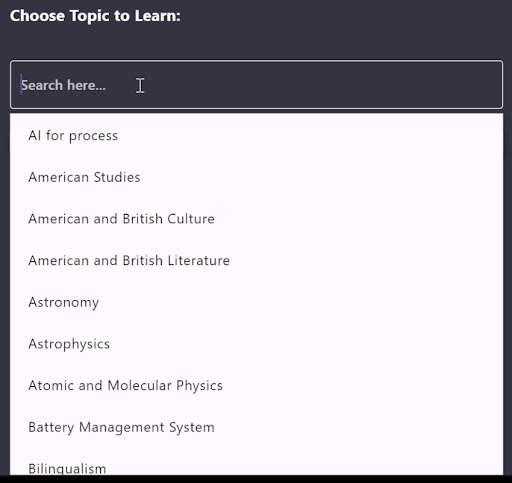Open the AI for process topic
The width and height of the screenshot is (512, 483).
[256, 136]
